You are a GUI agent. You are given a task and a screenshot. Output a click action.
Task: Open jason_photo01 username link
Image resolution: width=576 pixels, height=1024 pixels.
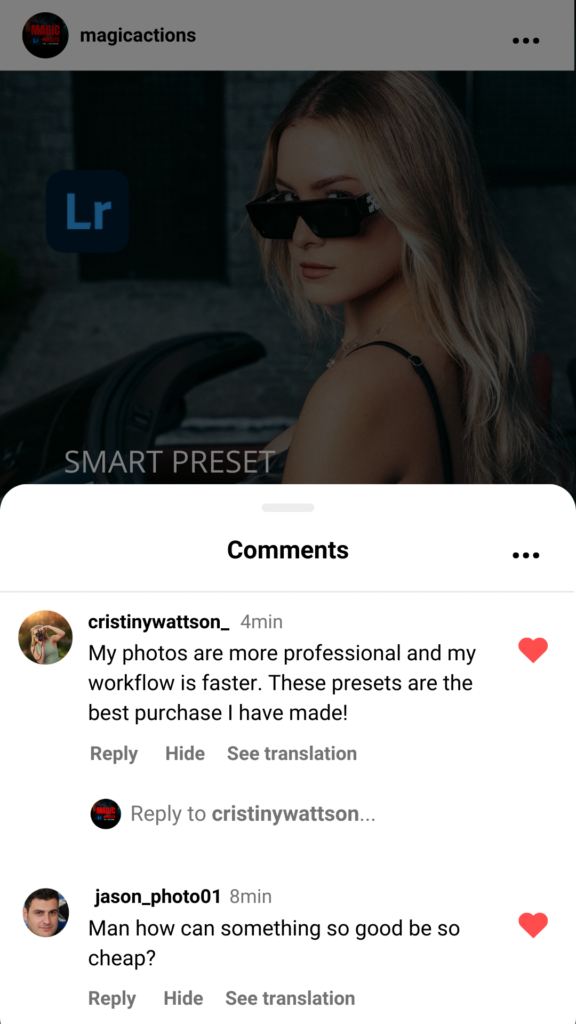(157, 897)
